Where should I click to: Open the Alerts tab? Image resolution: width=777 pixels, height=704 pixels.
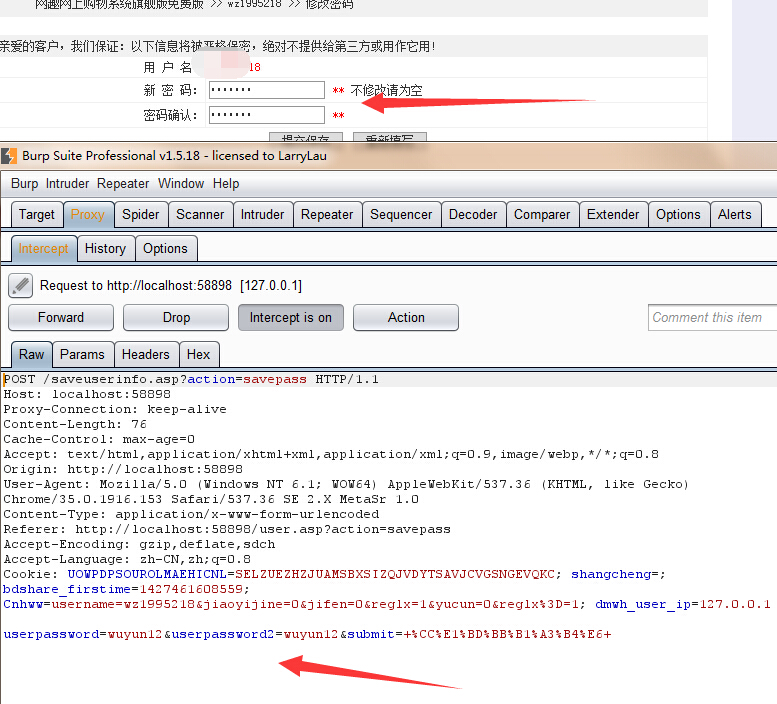click(x=735, y=215)
